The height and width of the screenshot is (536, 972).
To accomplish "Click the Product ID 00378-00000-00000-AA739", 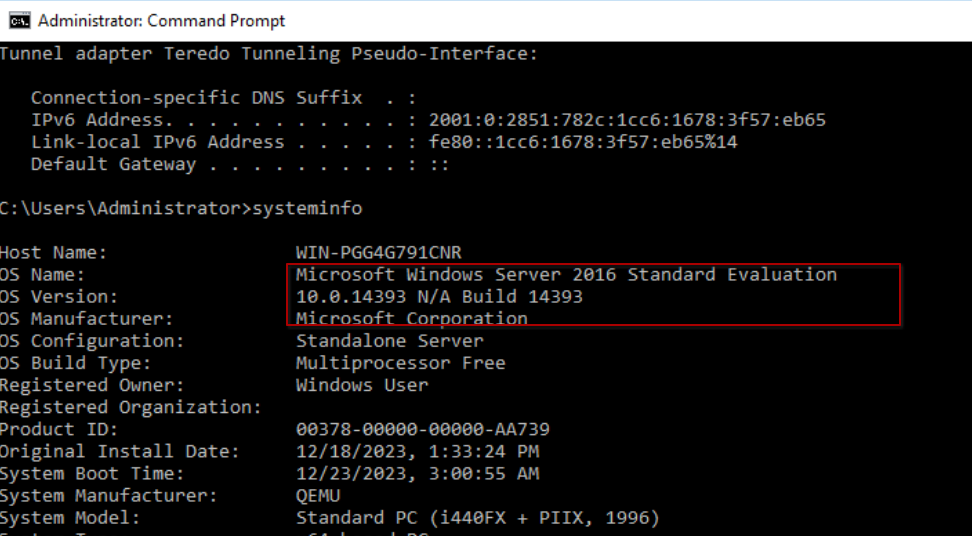I will pyautogui.click(x=422, y=429).
